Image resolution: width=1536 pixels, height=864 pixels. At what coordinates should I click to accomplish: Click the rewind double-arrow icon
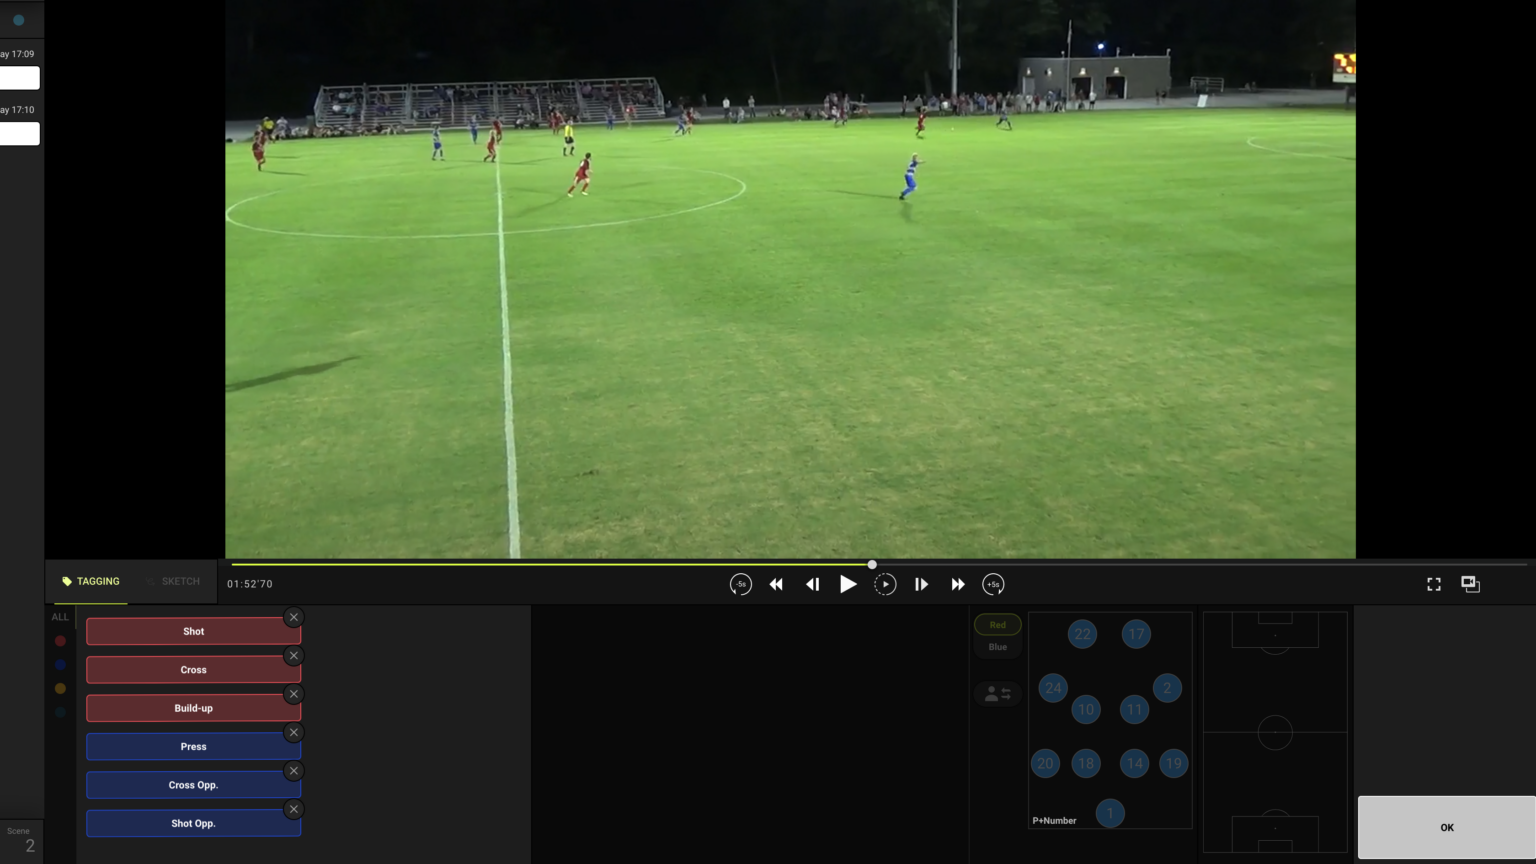pos(776,585)
